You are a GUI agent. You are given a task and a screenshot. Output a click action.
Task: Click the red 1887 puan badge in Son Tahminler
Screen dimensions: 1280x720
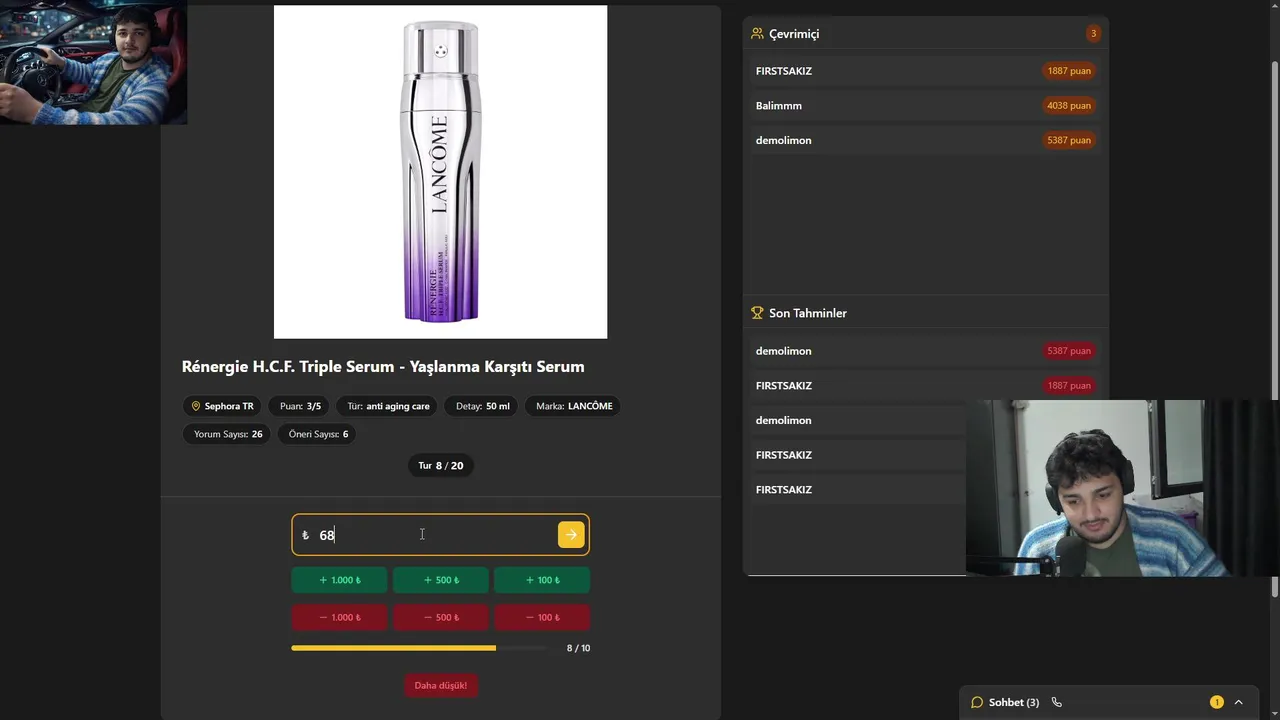click(x=1068, y=385)
